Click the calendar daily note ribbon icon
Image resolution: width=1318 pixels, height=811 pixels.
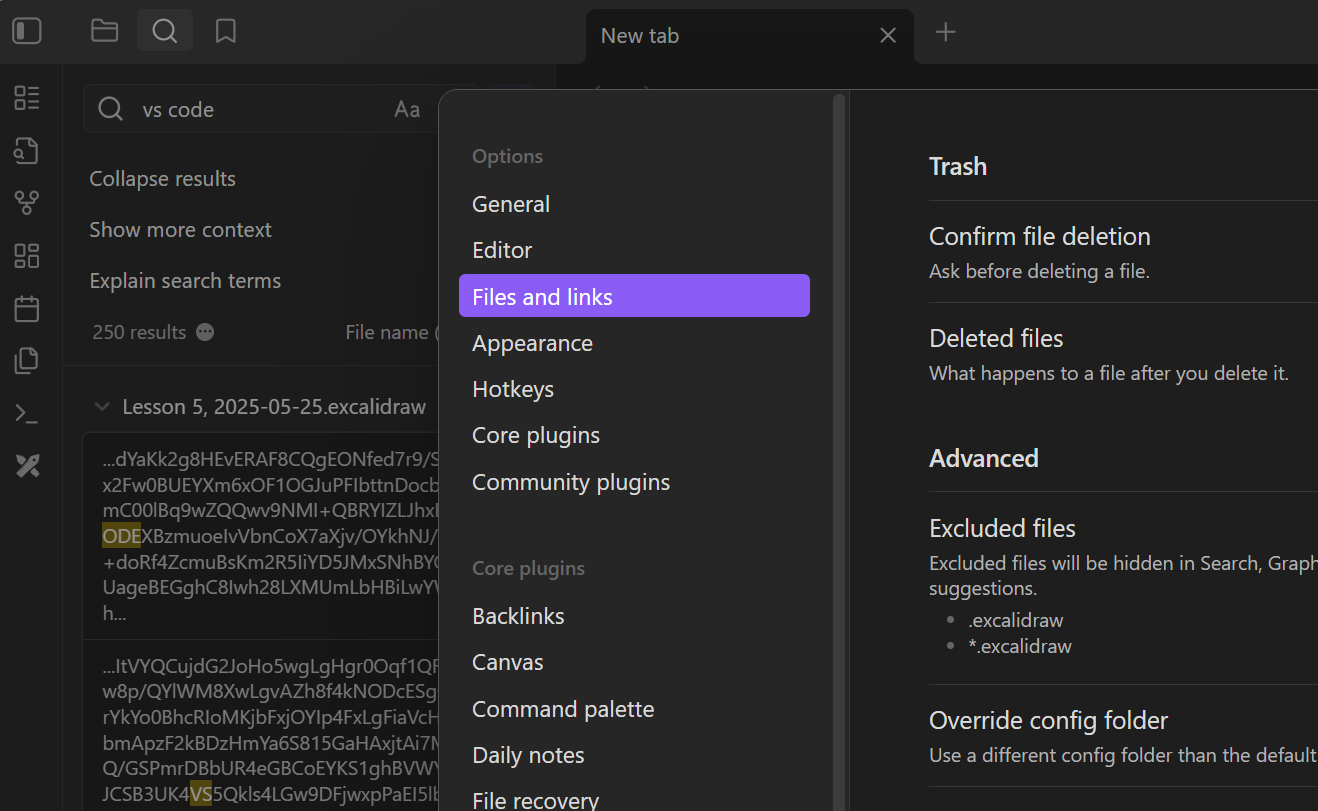pyautogui.click(x=27, y=309)
